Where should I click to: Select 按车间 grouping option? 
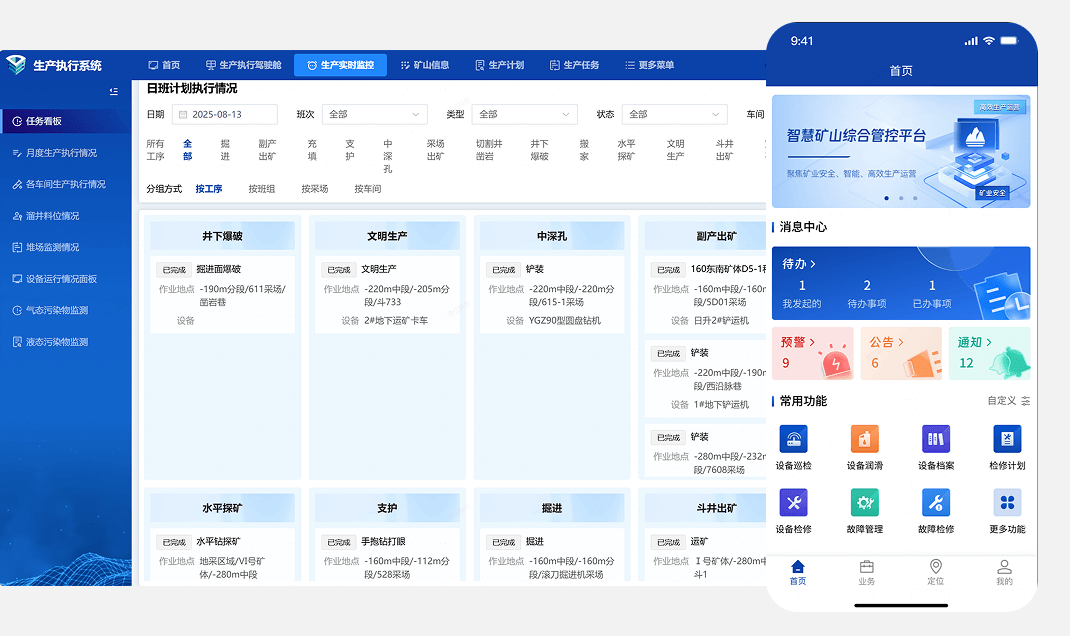(x=368, y=189)
